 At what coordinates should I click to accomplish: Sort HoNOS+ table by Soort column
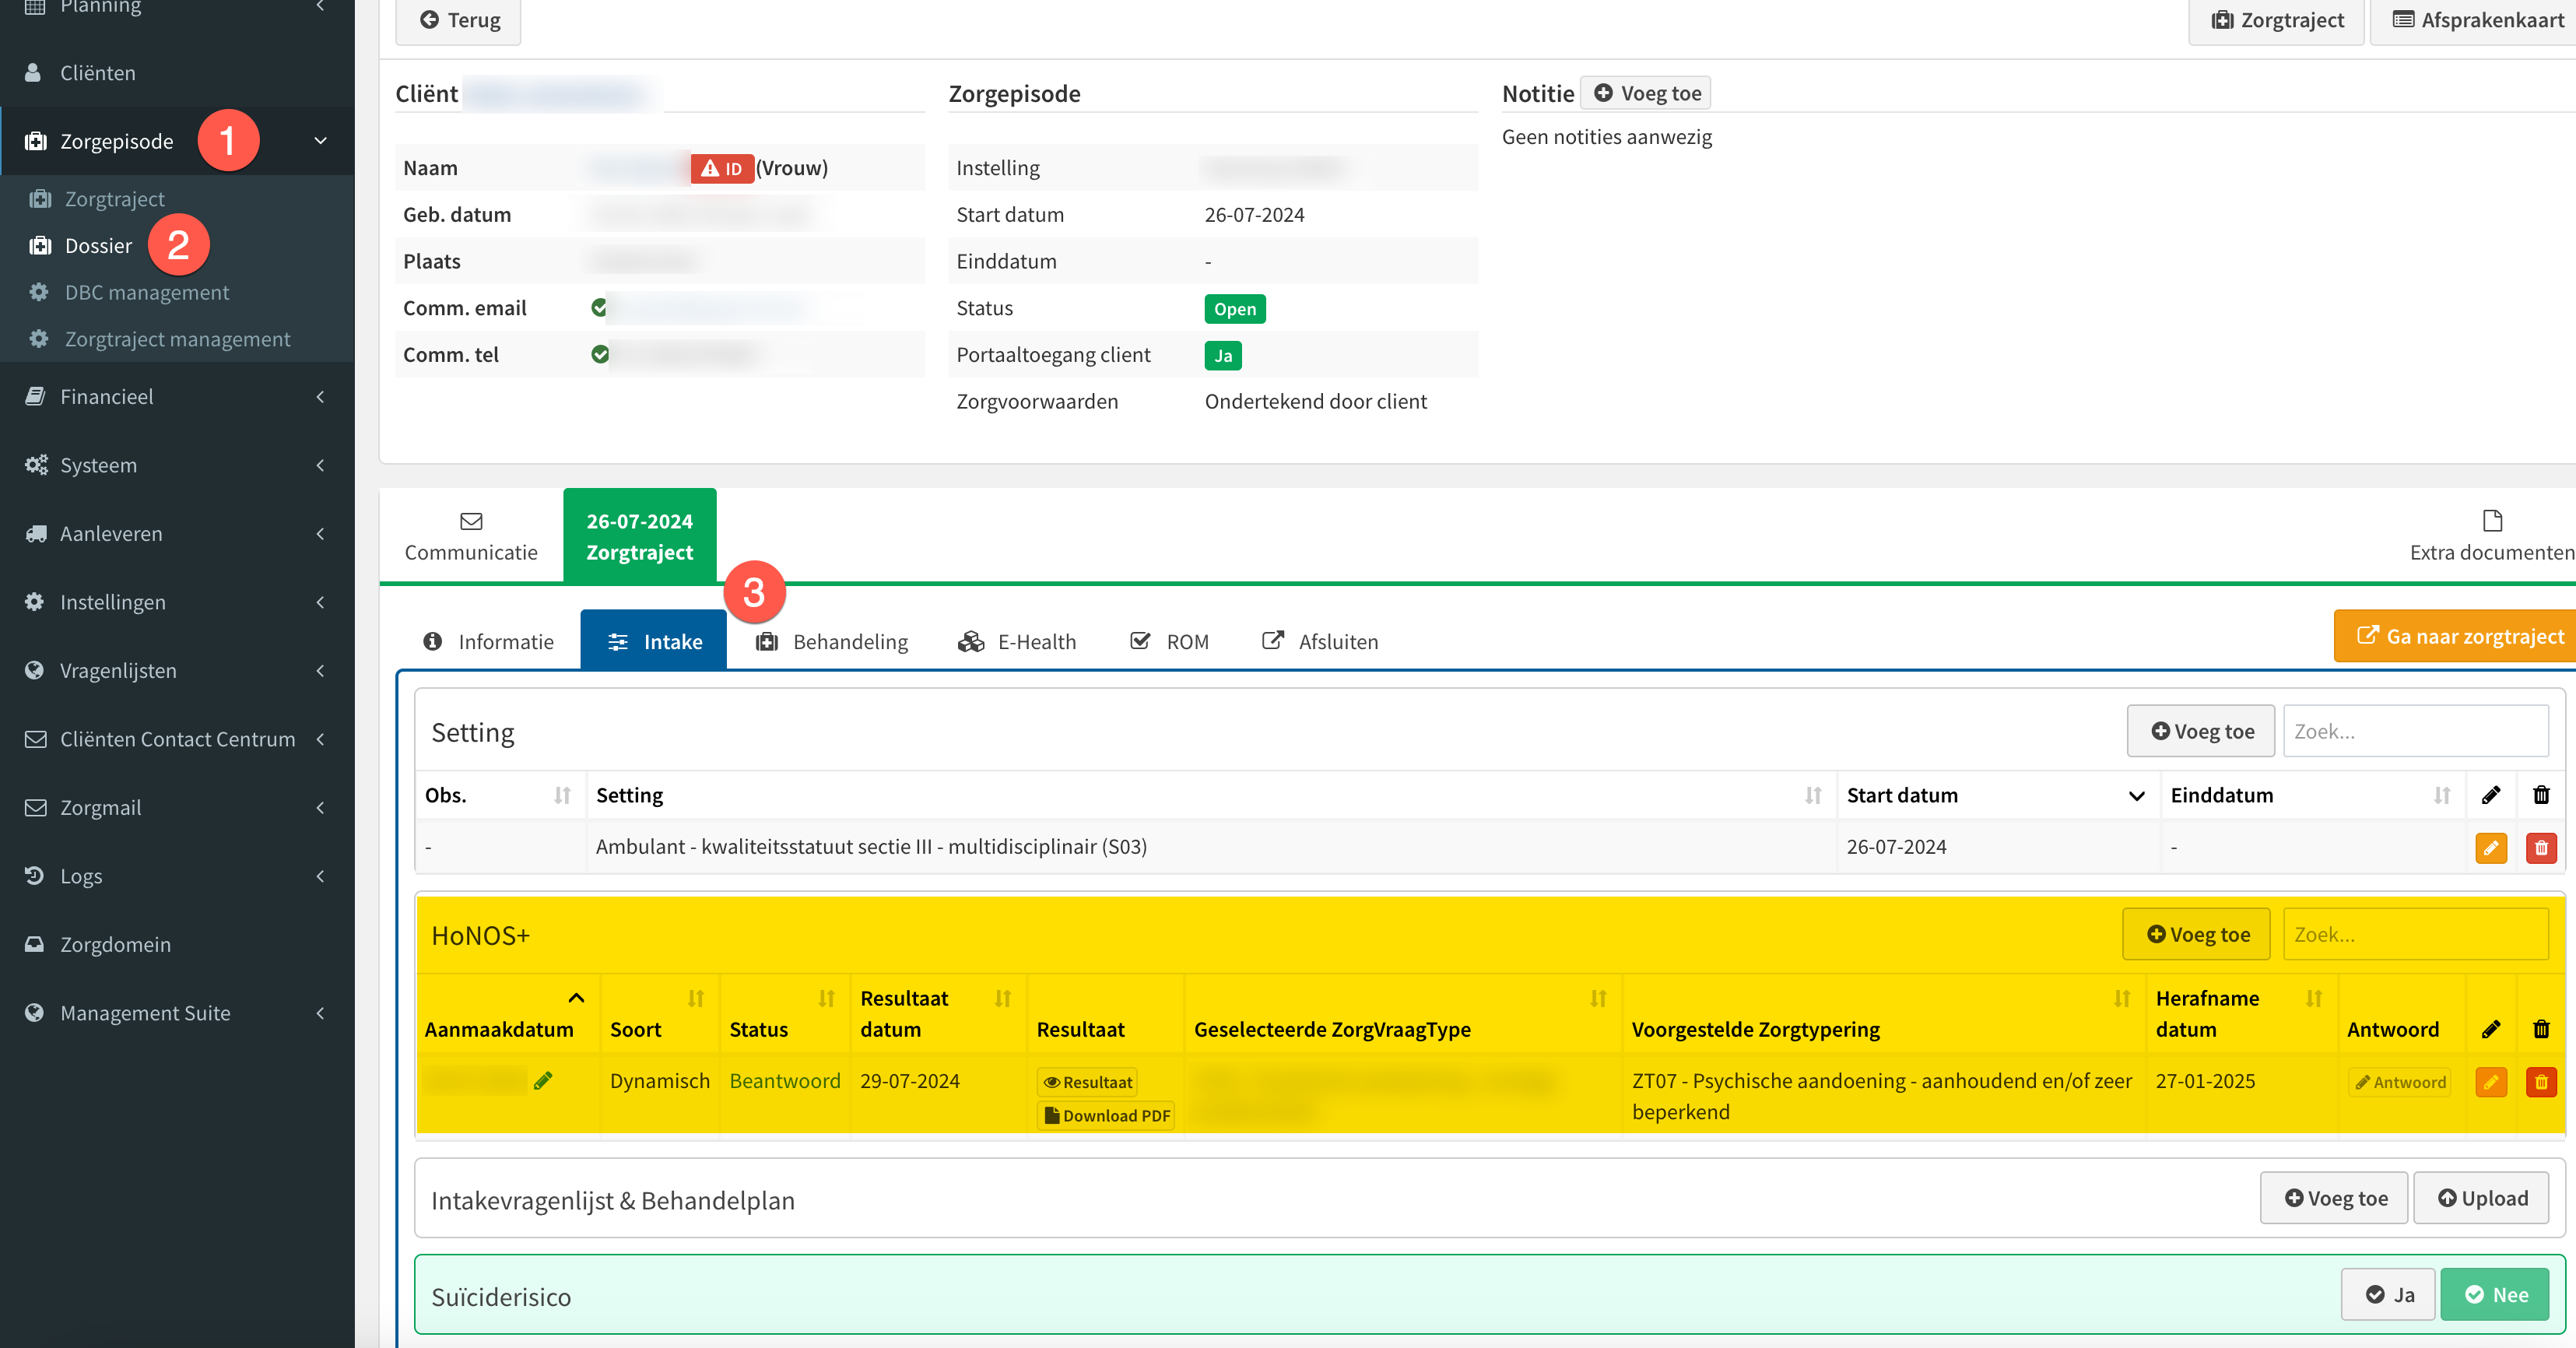pos(696,998)
